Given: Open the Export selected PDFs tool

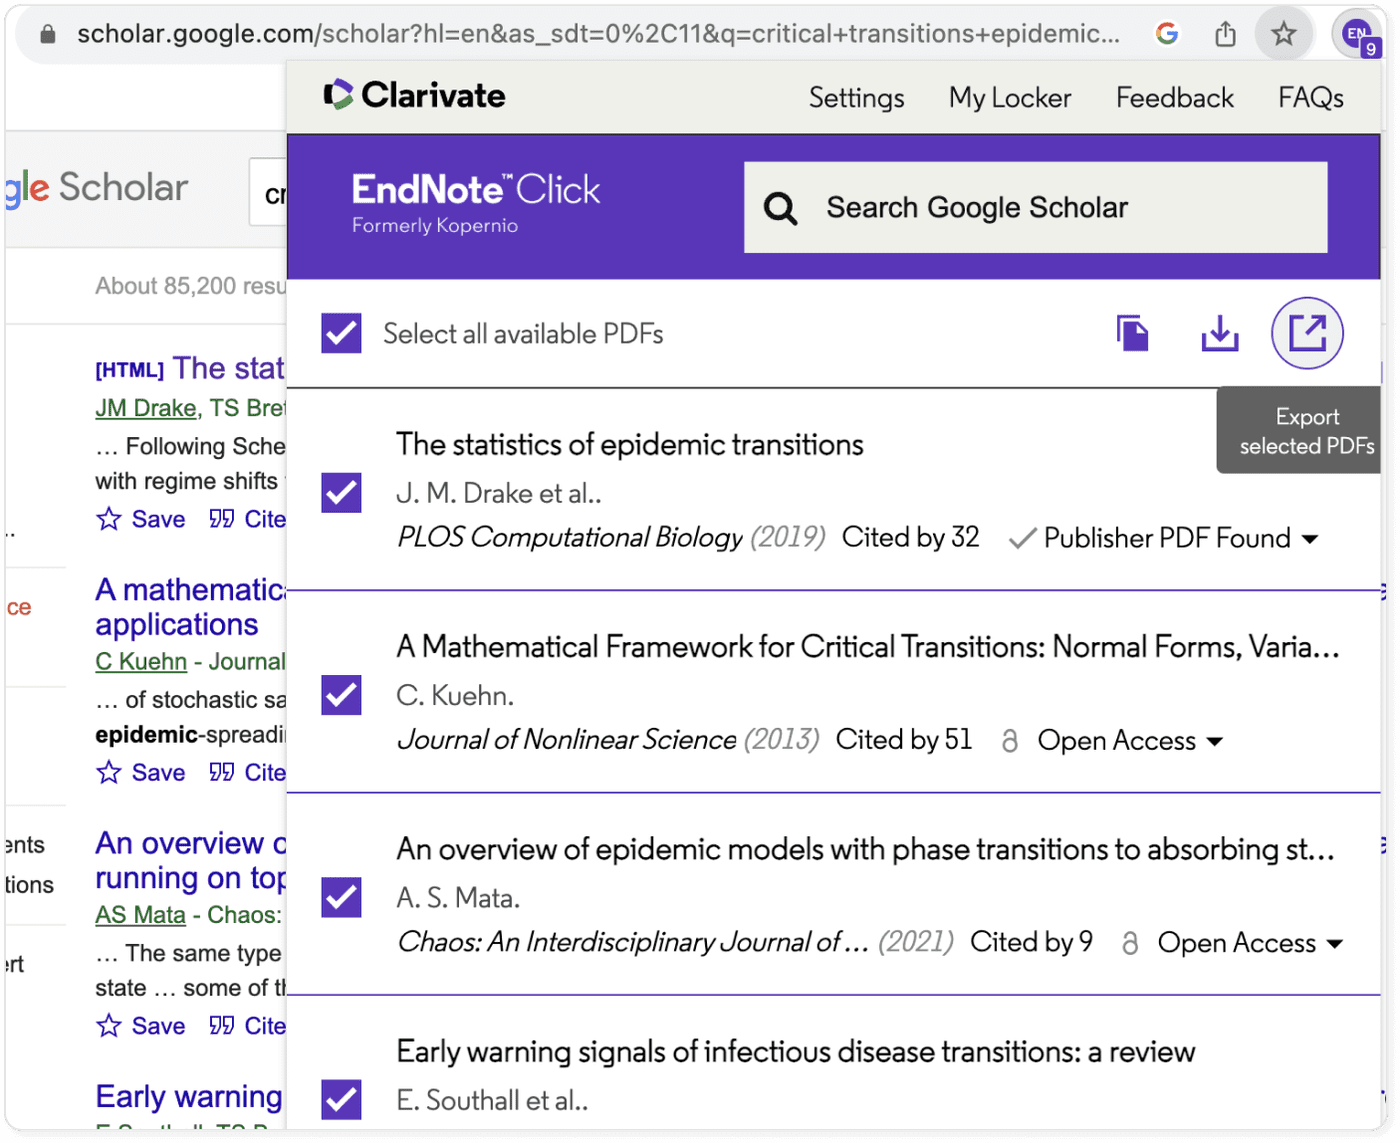Looking at the screenshot, I should click(1309, 333).
